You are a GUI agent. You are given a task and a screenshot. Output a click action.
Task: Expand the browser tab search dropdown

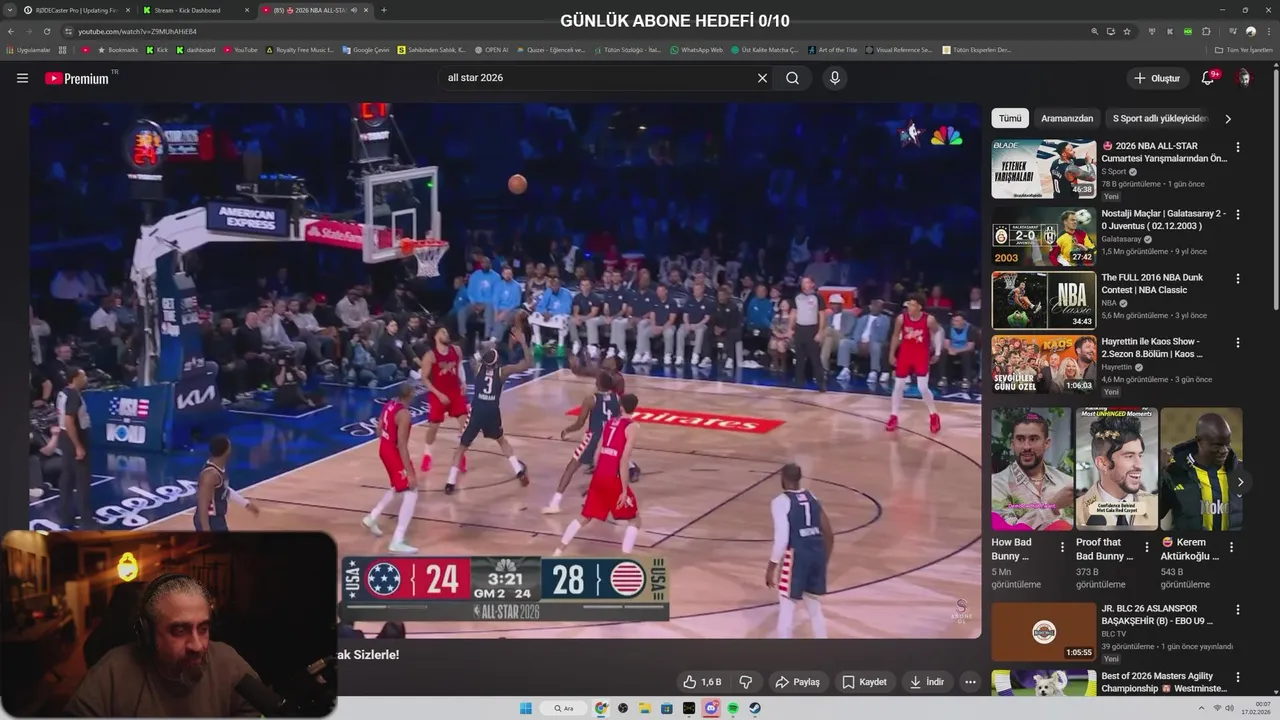pyautogui.click(x=12, y=10)
